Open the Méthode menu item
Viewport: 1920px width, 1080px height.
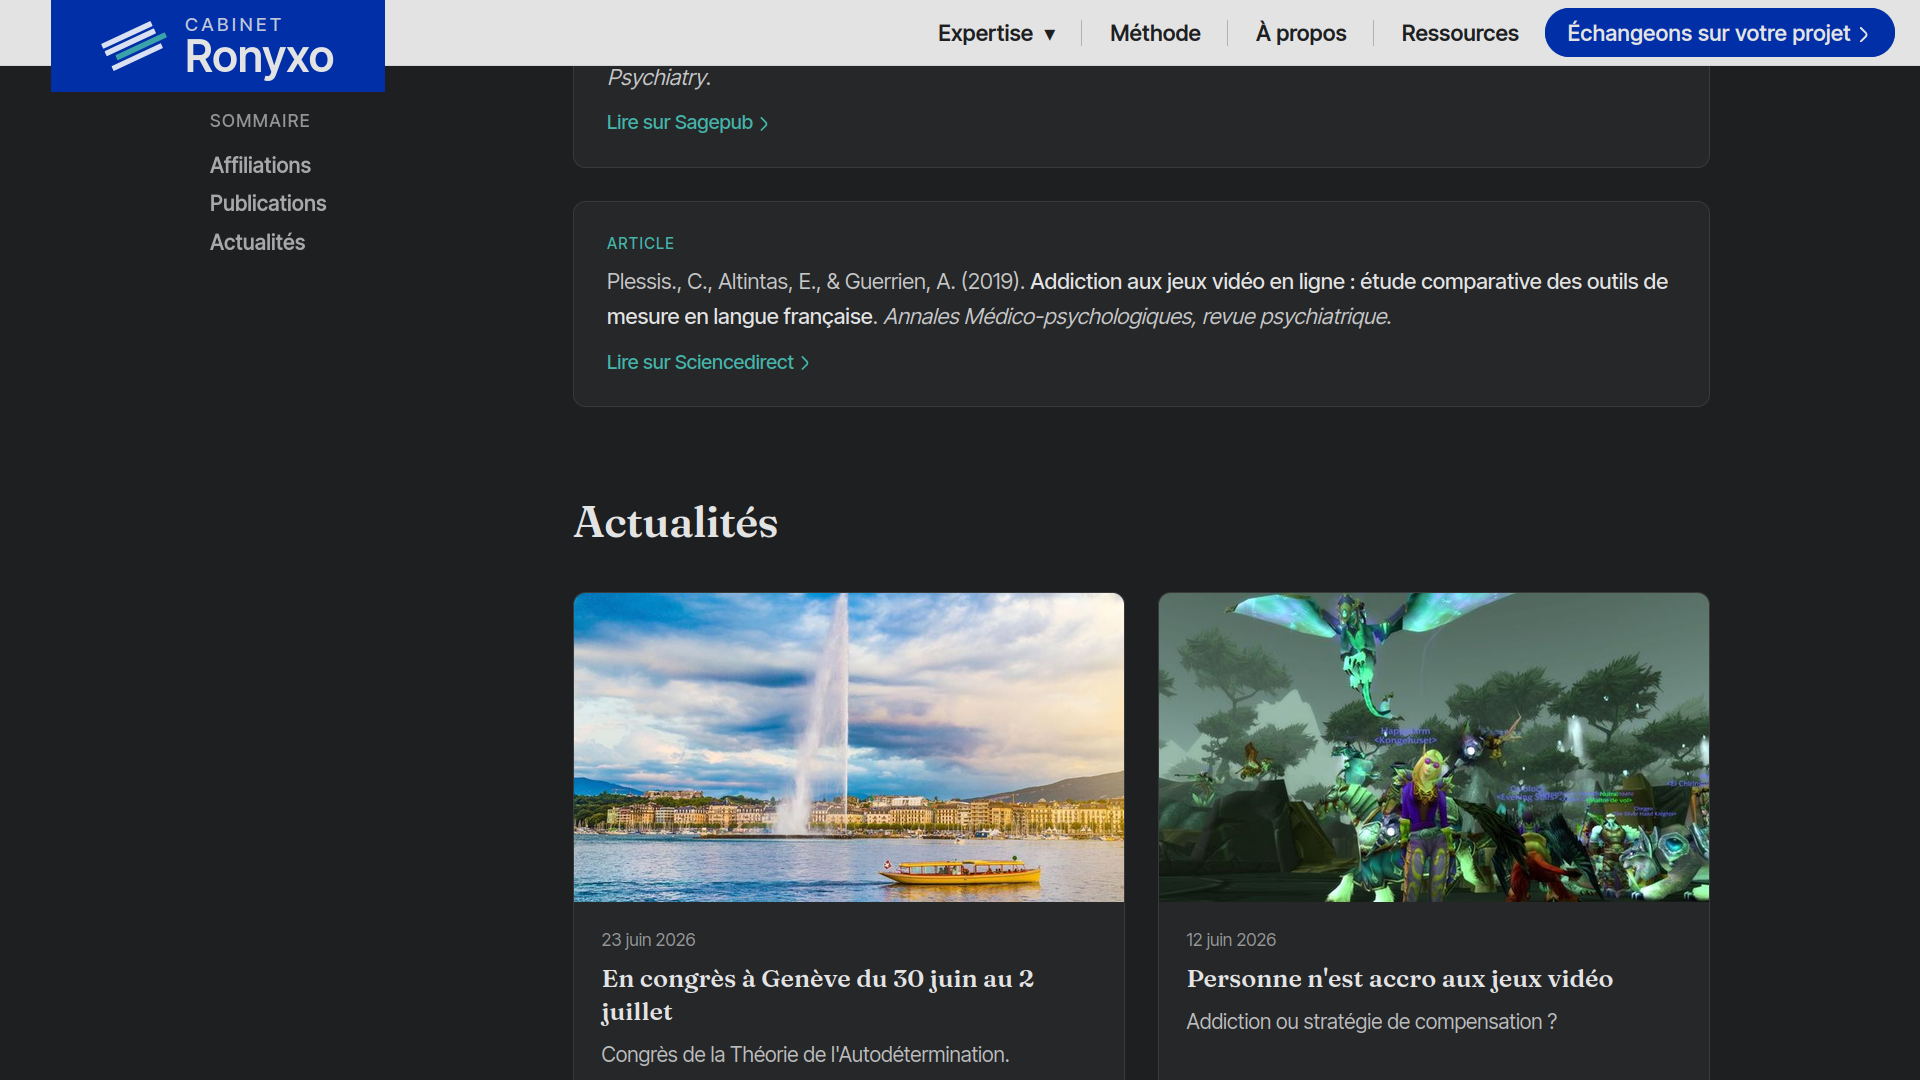(1155, 33)
